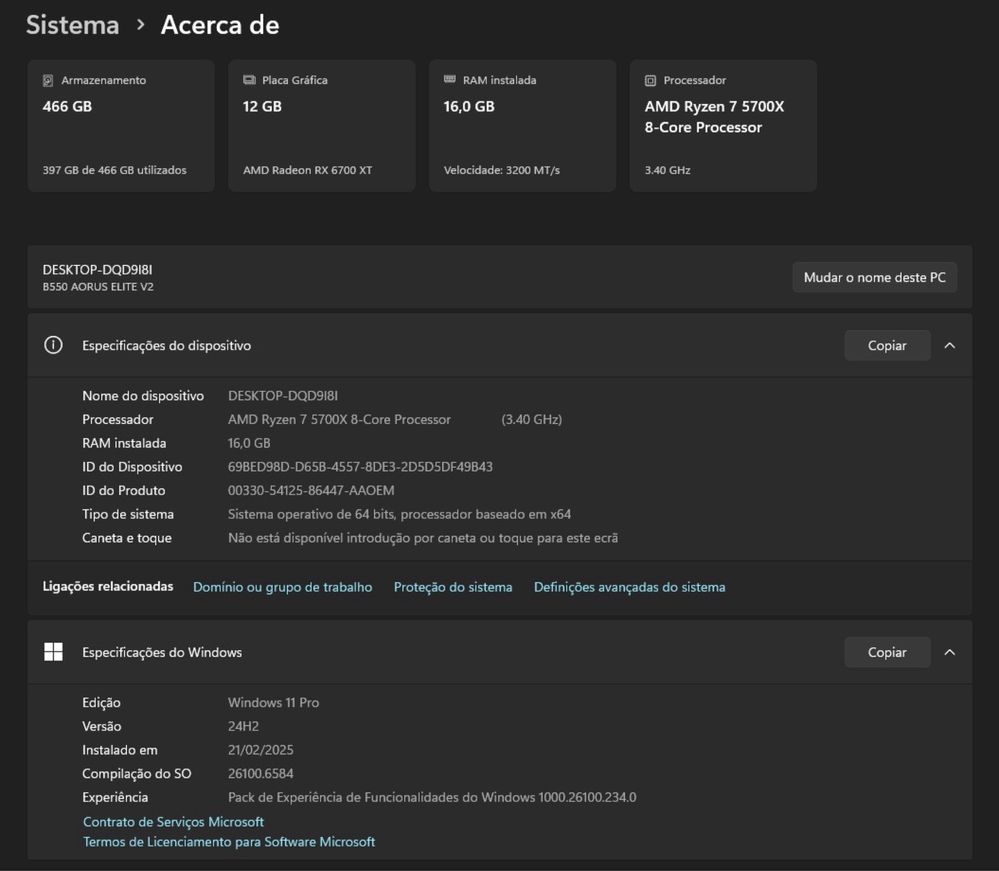Image resolution: width=999 pixels, height=871 pixels.
Task: Click the Experiência pack version text
Action: 432,797
